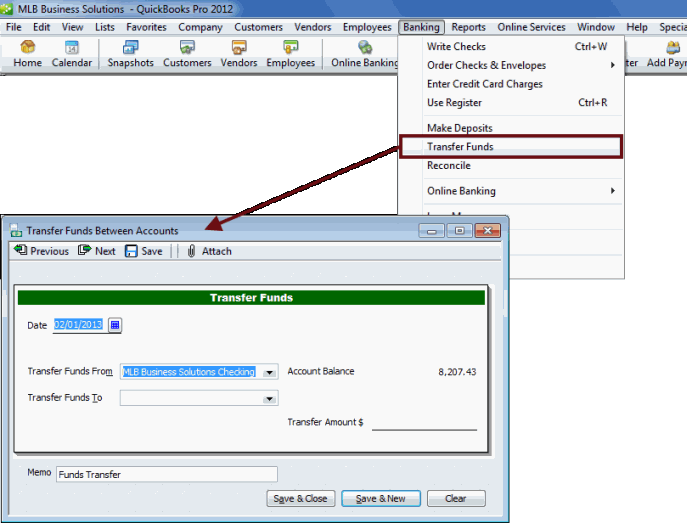Open the Online Services menu
Image resolution: width=687 pixels, height=523 pixels.
tap(531, 27)
